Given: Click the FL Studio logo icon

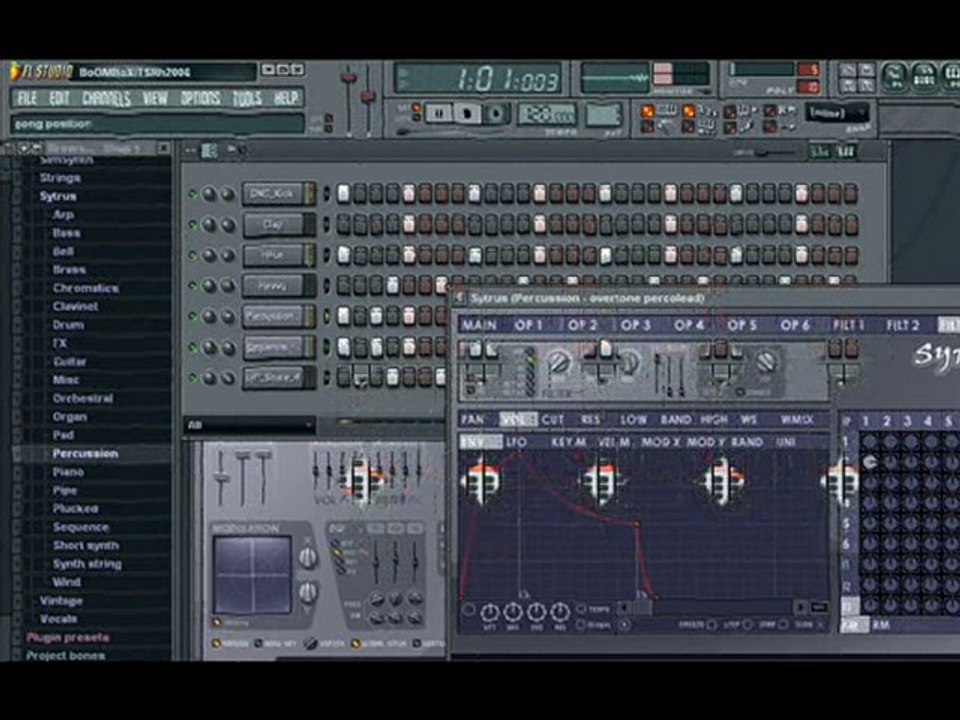Looking at the screenshot, I should pos(16,72).
